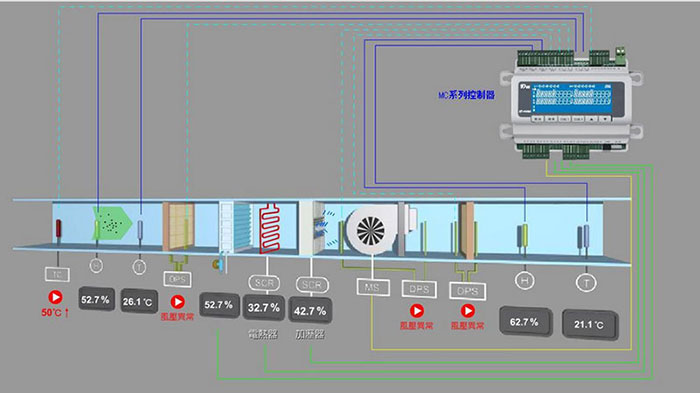Click the supply air H humidity sensor
The width and height of the screenshot is (700, 393).
tap(525, 280)
